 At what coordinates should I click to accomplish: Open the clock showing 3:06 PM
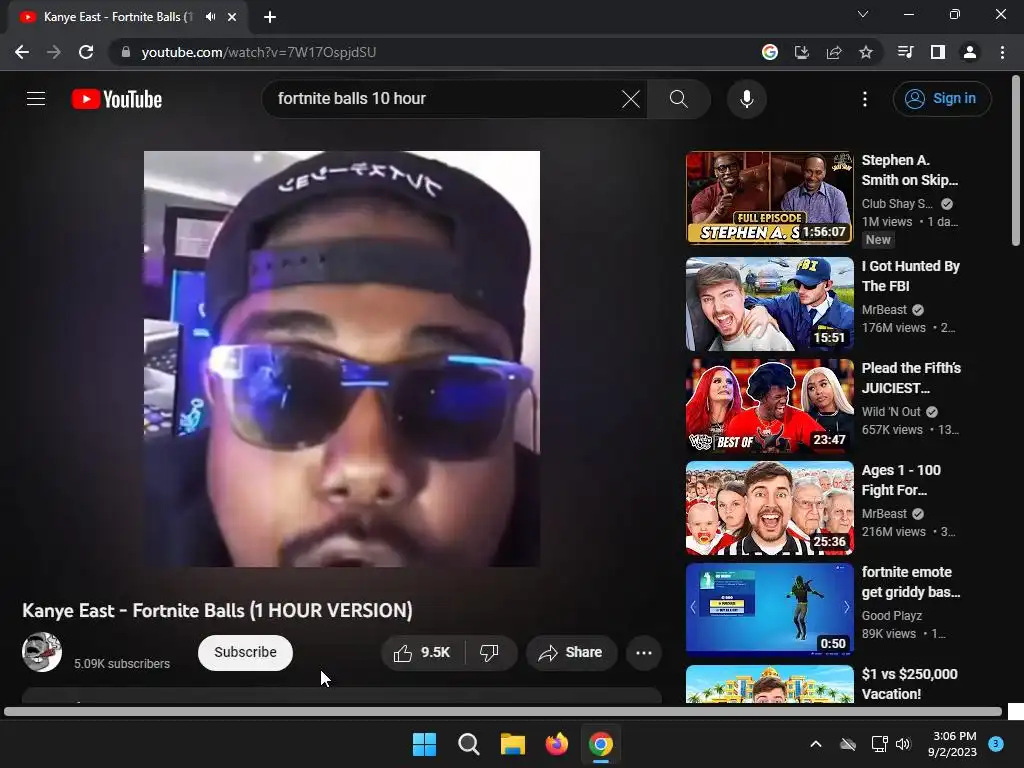(952, 744)
